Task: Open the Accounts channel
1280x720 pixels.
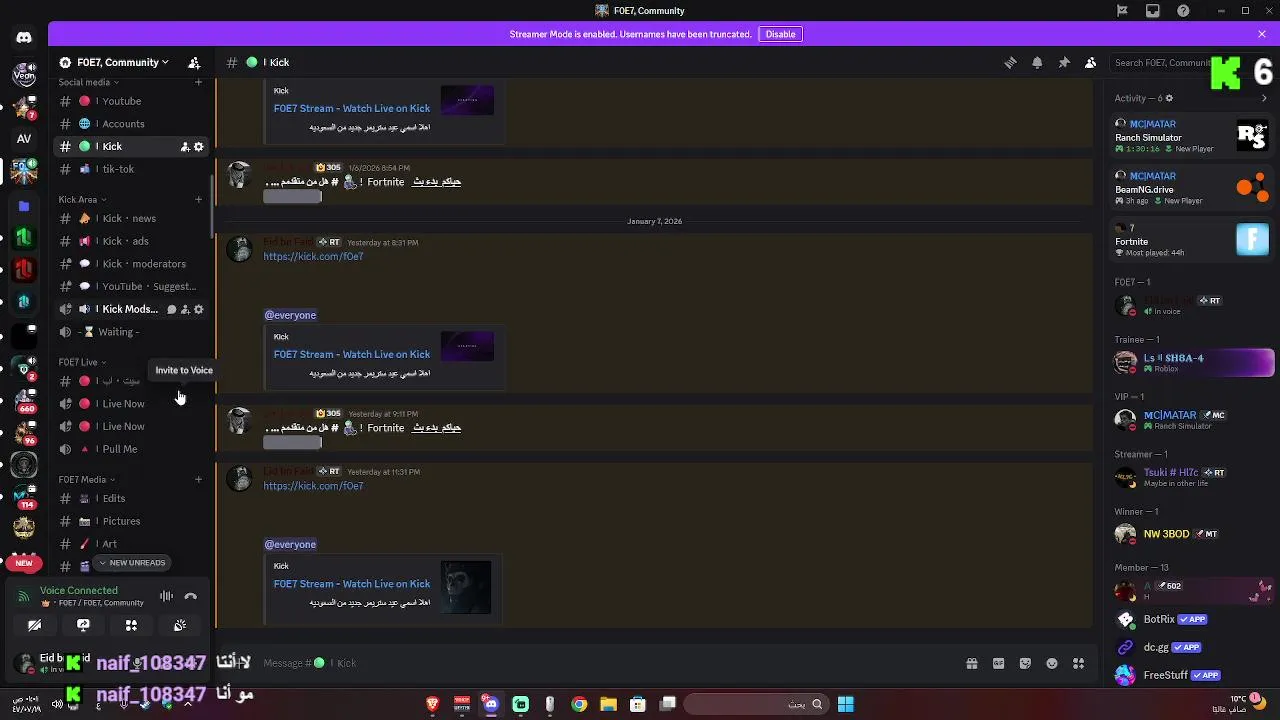Action: pyautogui.click(x=130, y=124)
